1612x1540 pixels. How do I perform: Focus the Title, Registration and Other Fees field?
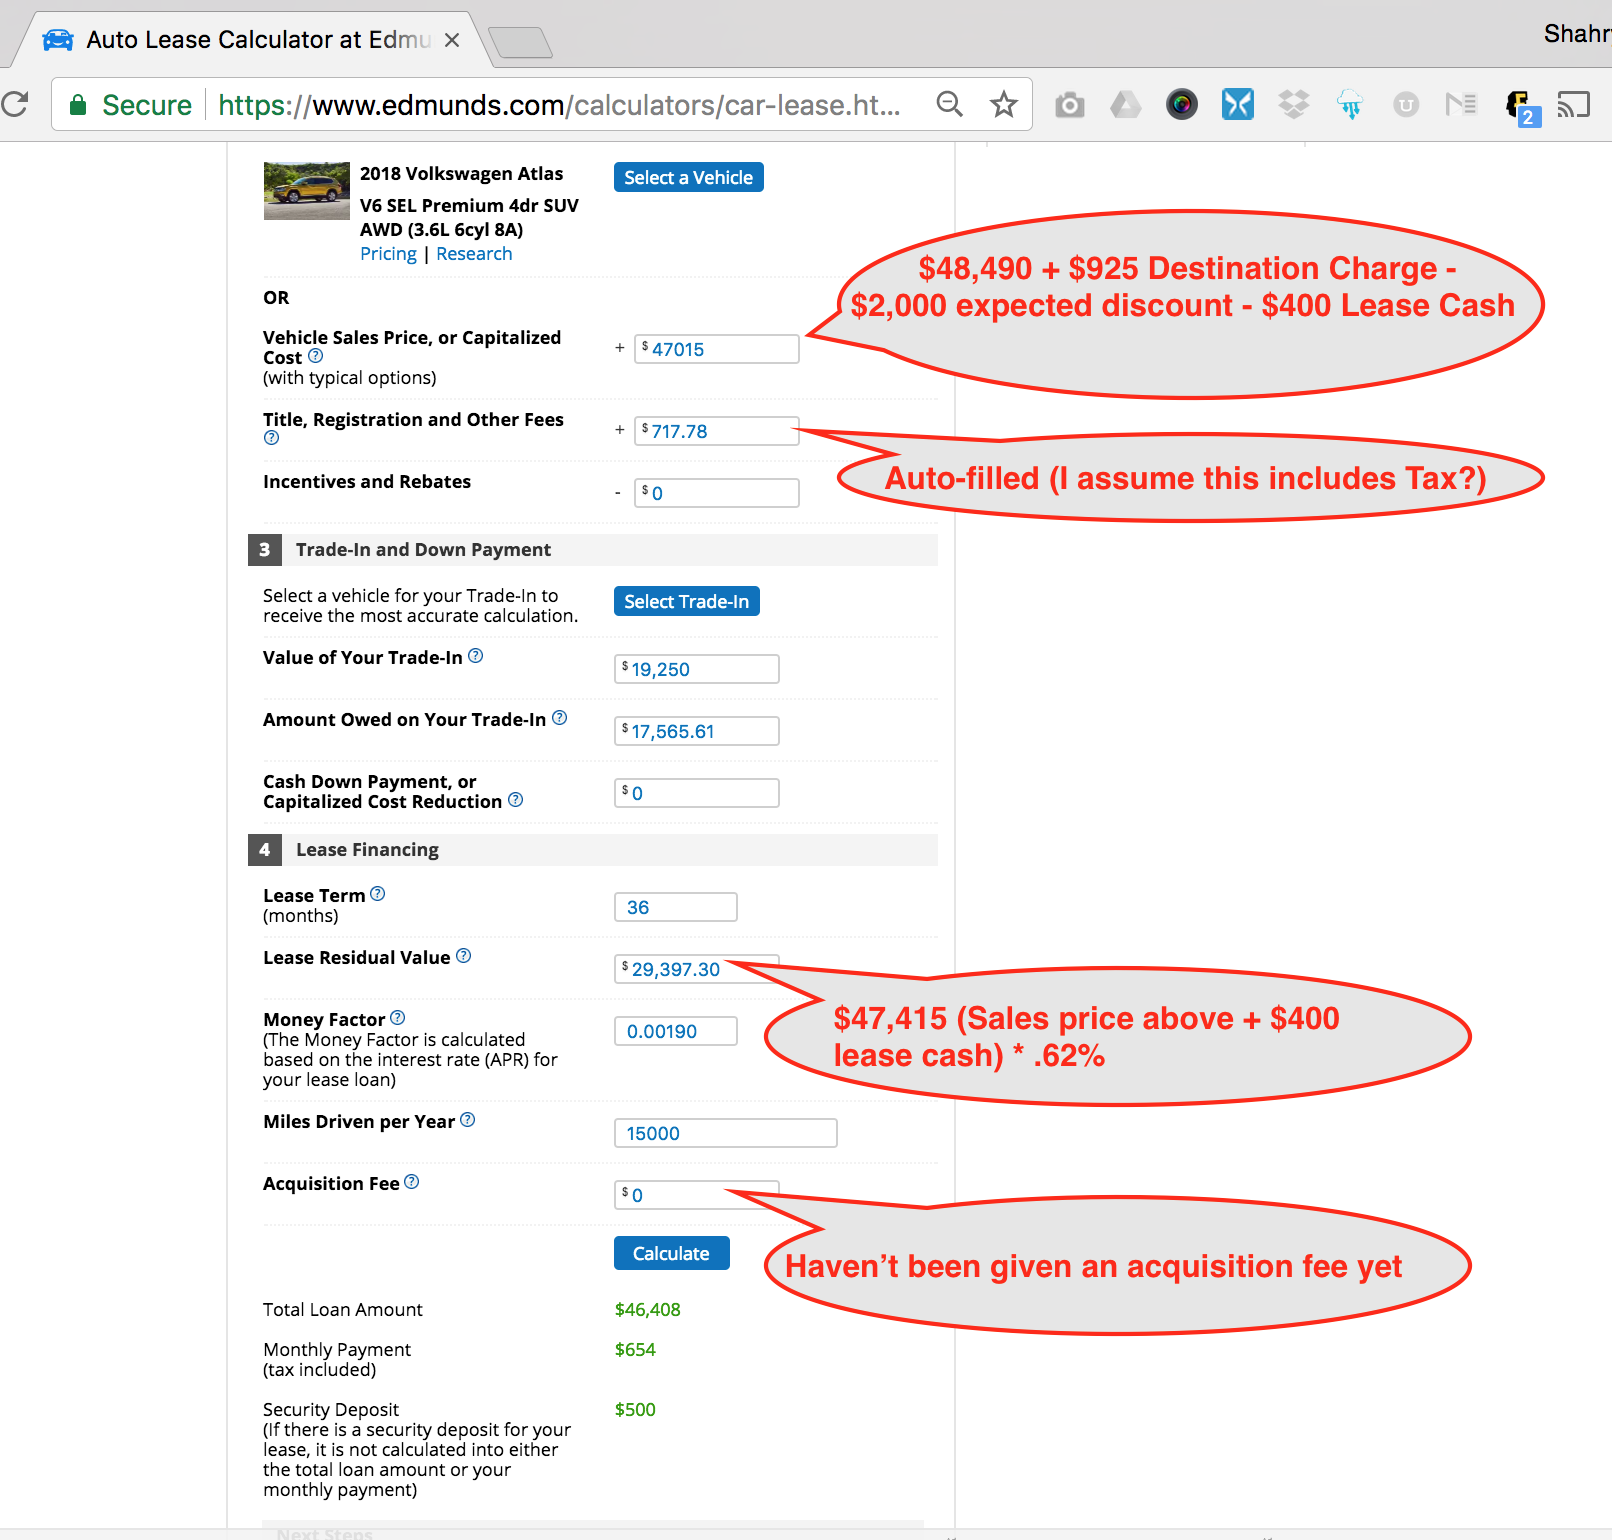coord(716,431)
